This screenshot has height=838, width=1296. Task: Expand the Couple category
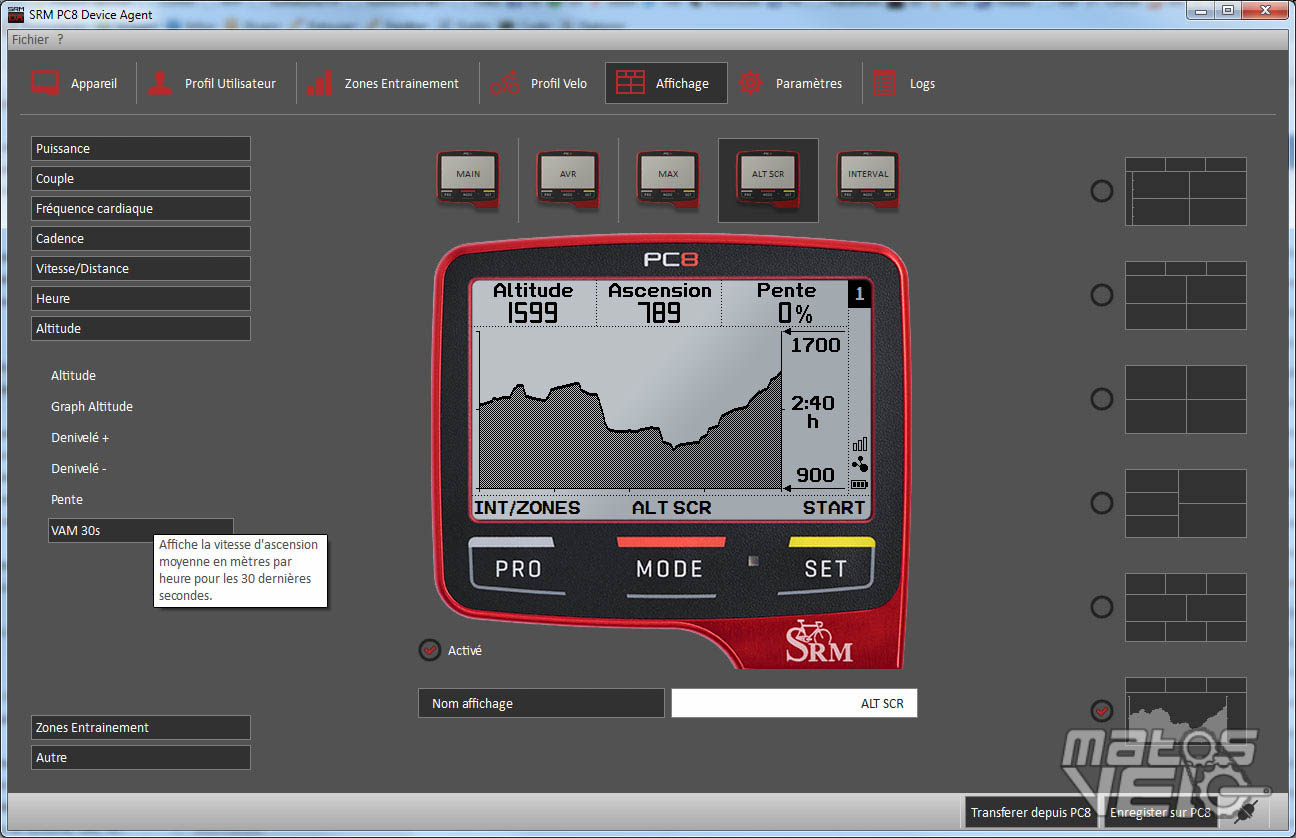141,179
